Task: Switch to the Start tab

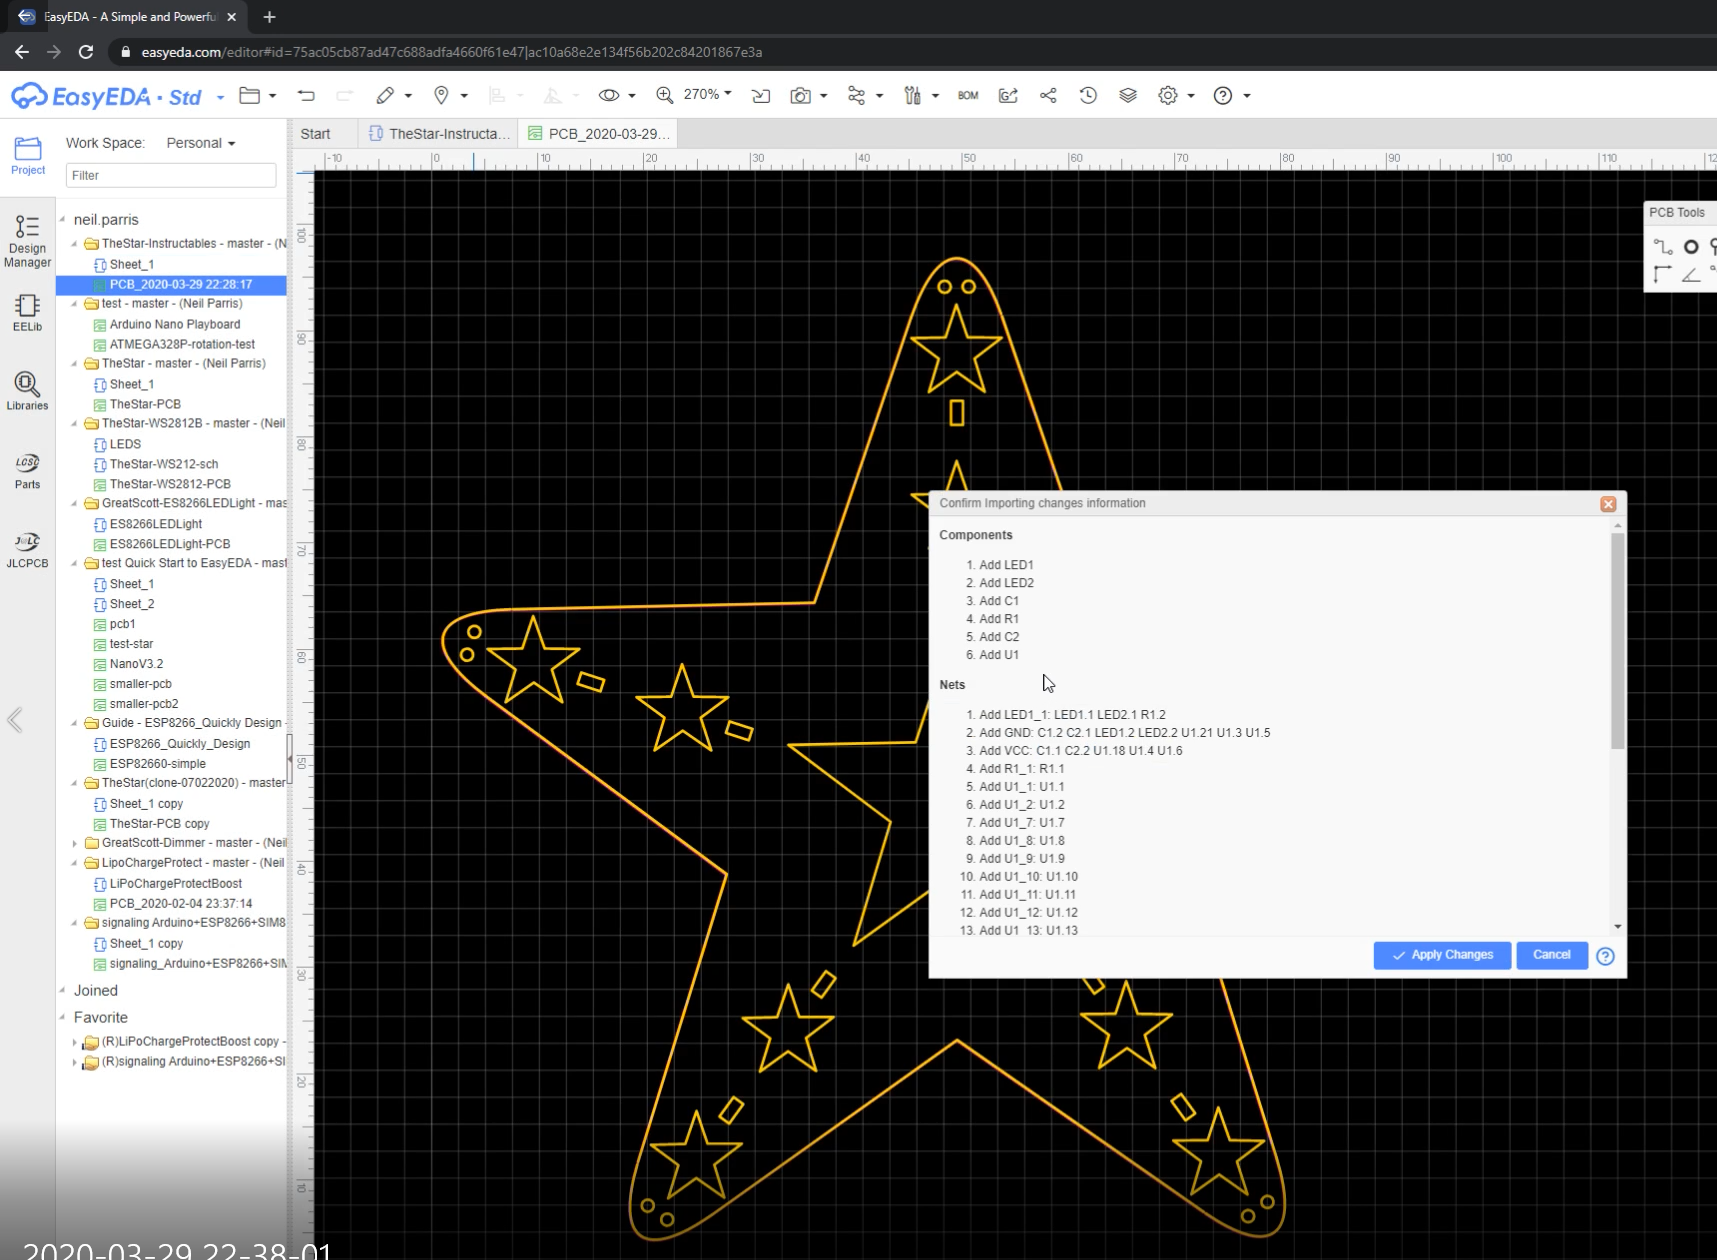Action: tap(315, 133)
